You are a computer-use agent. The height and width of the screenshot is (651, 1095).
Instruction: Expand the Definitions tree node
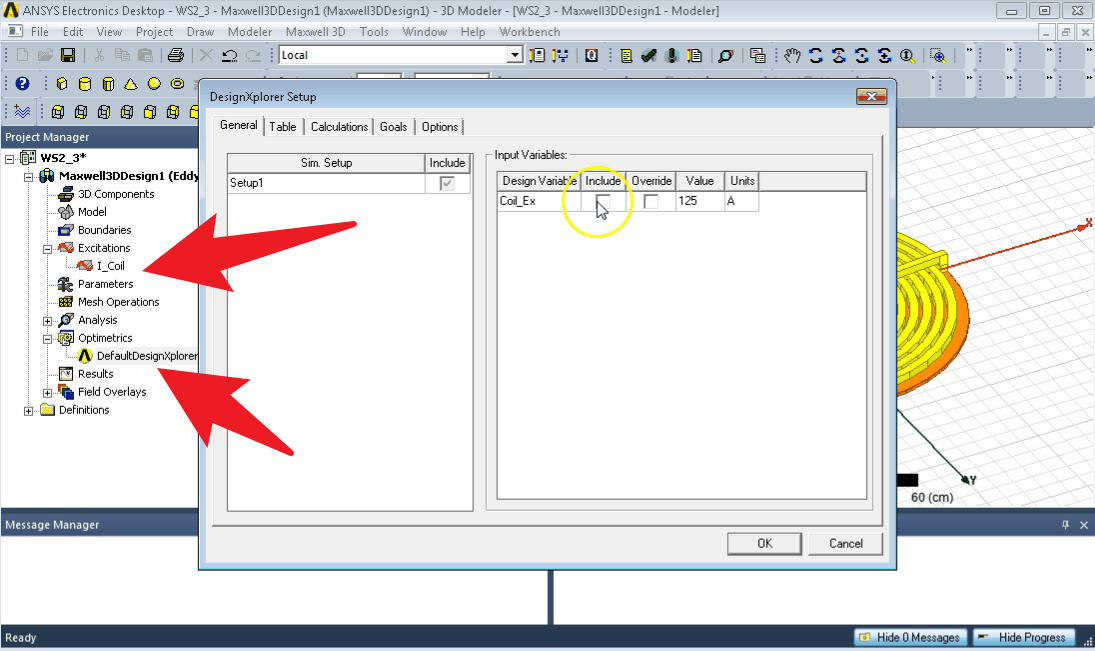click(x=29, y=411)
